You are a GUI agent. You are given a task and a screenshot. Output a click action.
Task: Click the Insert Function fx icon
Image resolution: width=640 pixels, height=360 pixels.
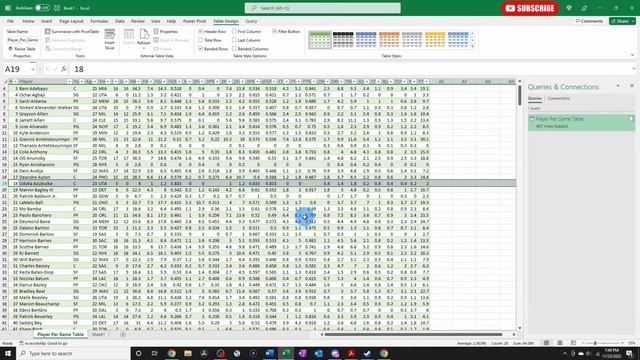64,69
